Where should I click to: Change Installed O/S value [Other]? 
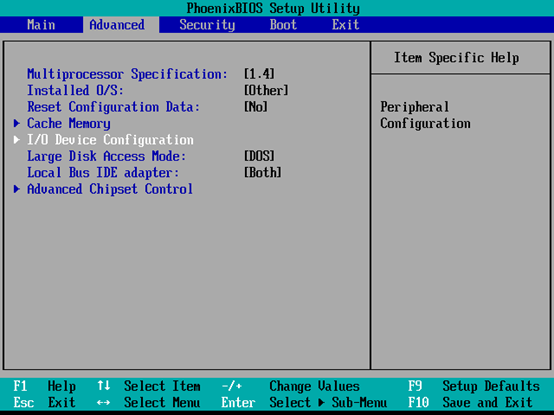pos(266,90)
